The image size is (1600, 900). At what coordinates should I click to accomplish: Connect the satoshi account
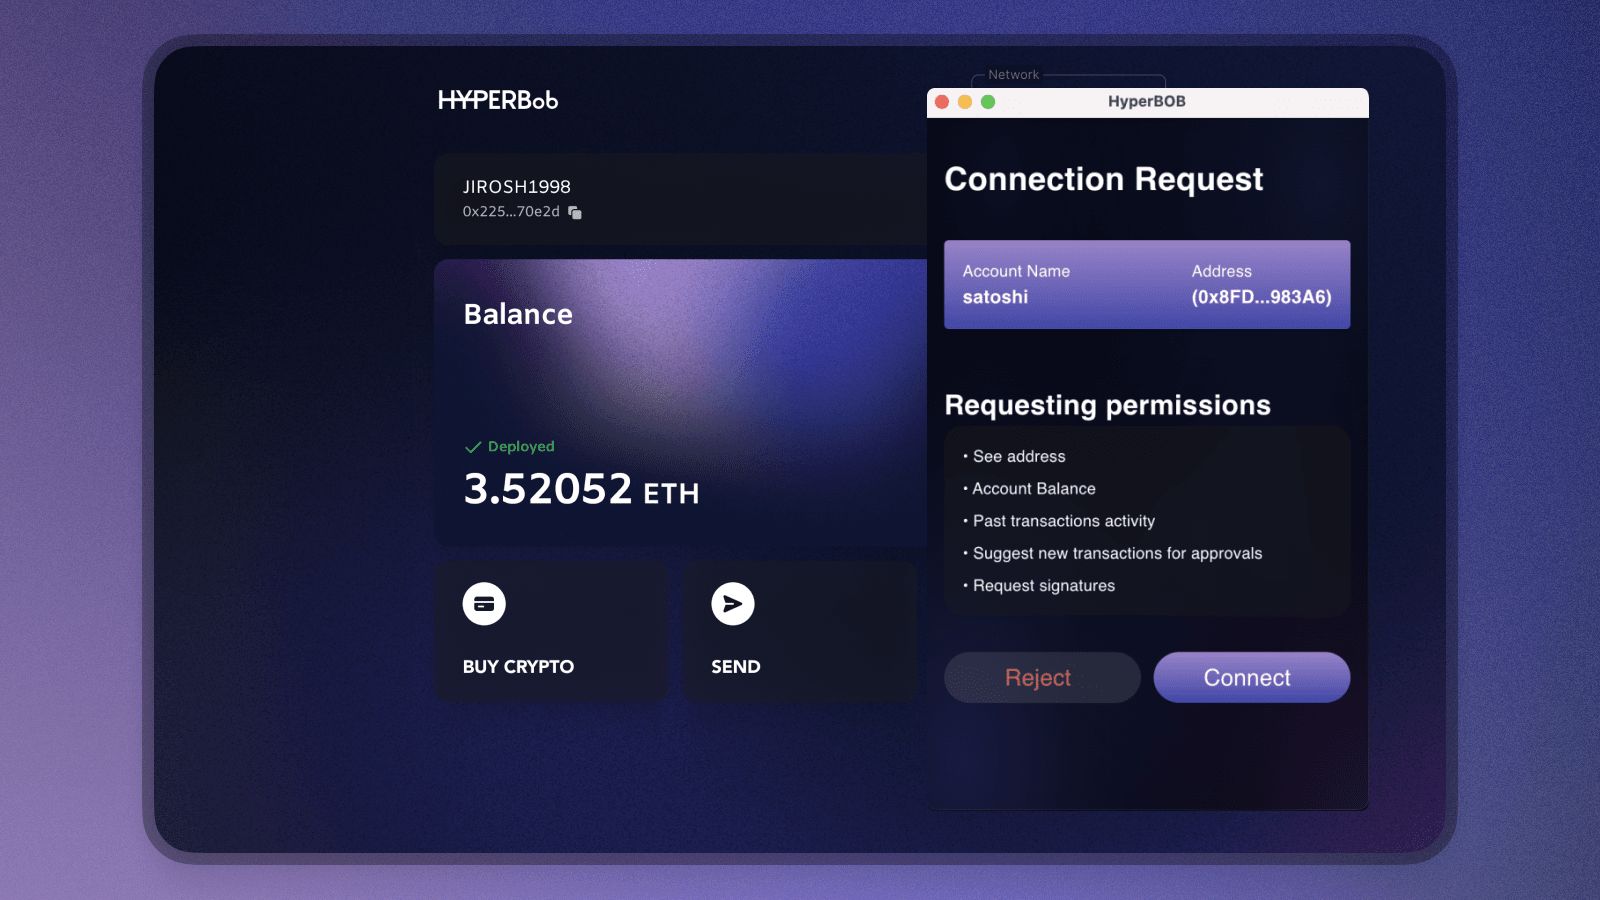tap(1252, 677)
